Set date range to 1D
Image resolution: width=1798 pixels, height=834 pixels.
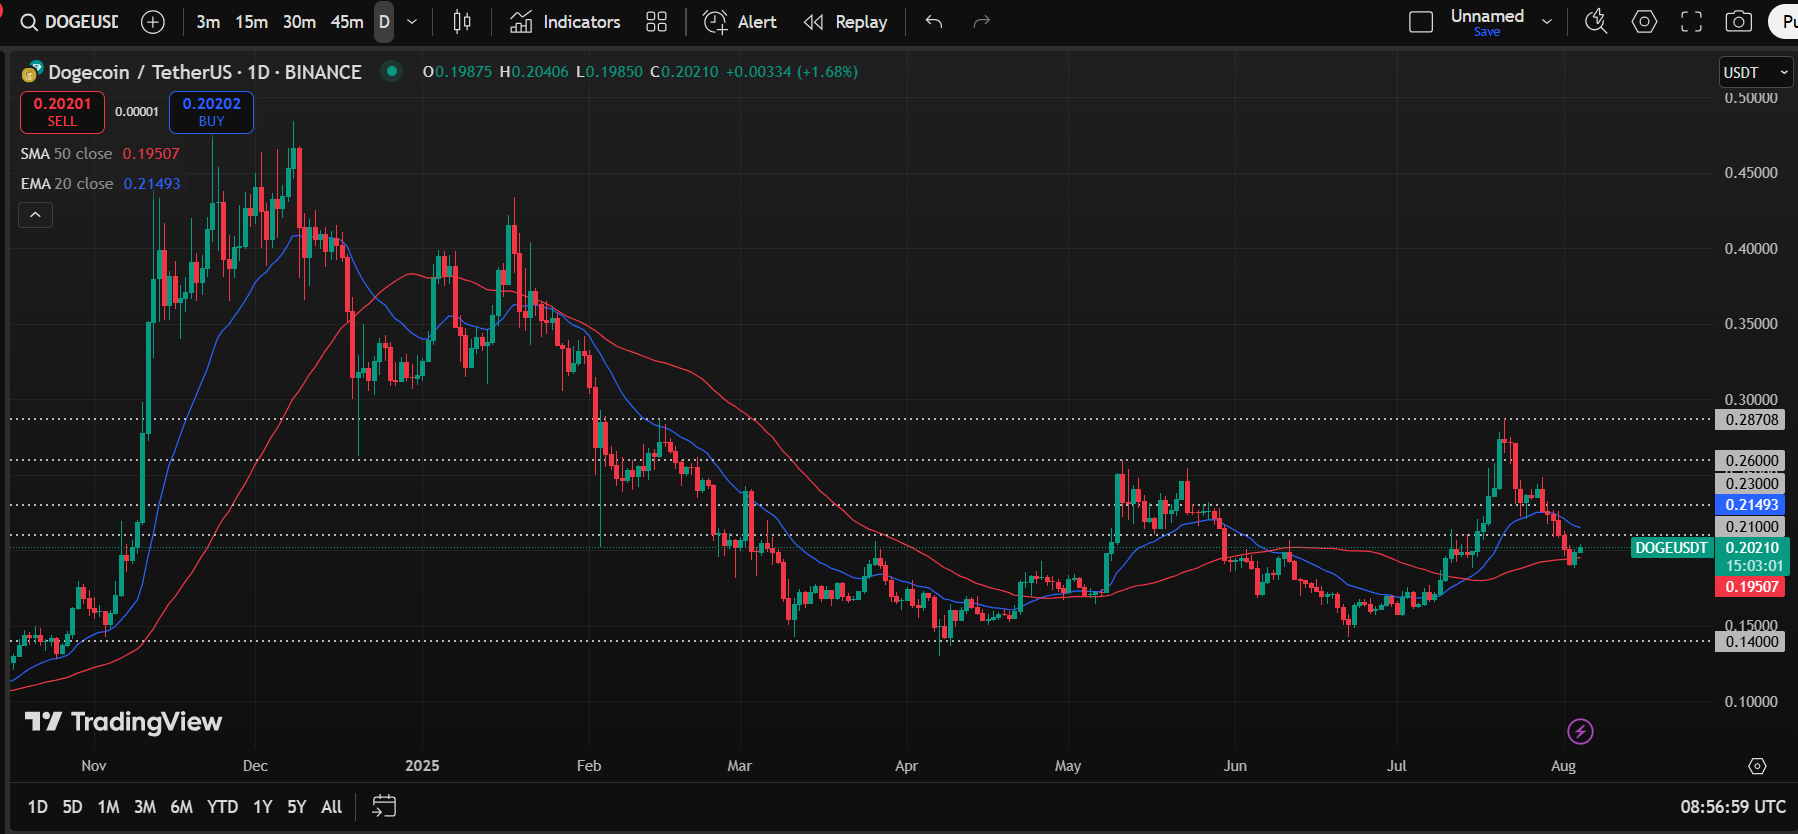pyautogui.click(x=38, y=807)
